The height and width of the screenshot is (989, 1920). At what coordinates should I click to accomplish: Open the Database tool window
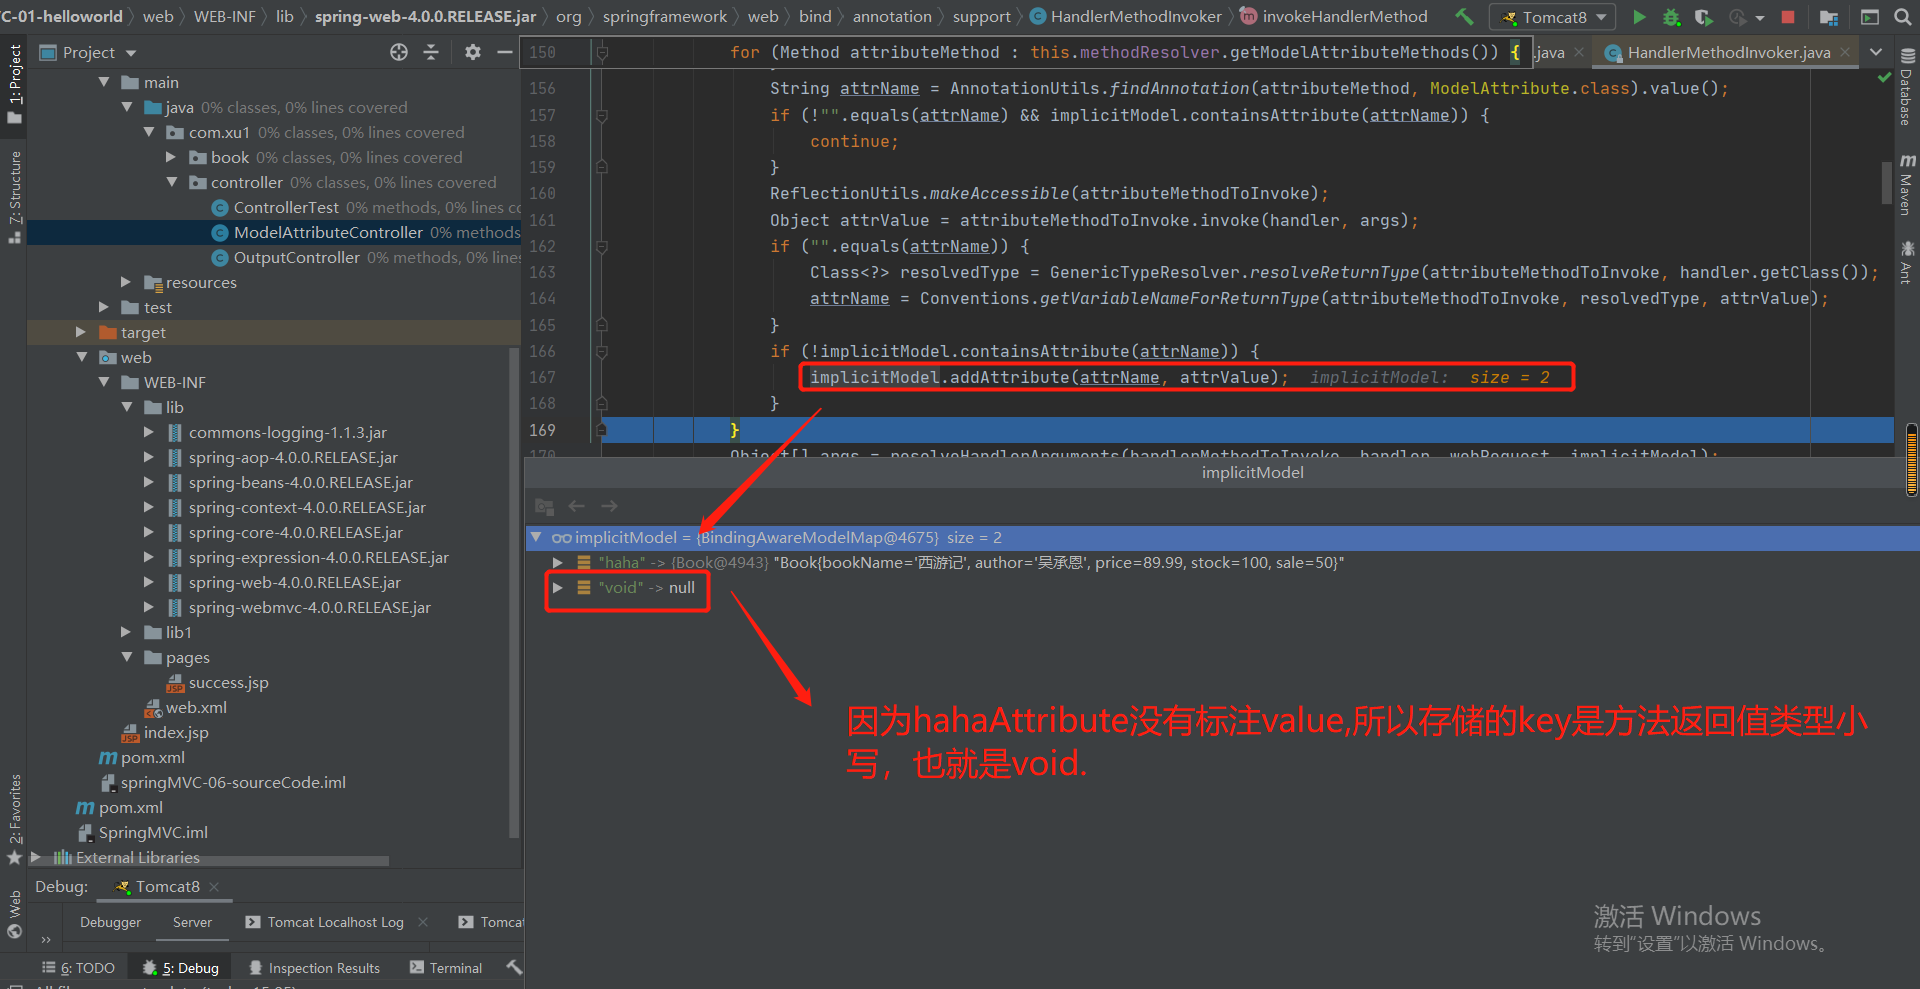[x=1907, y=87]
